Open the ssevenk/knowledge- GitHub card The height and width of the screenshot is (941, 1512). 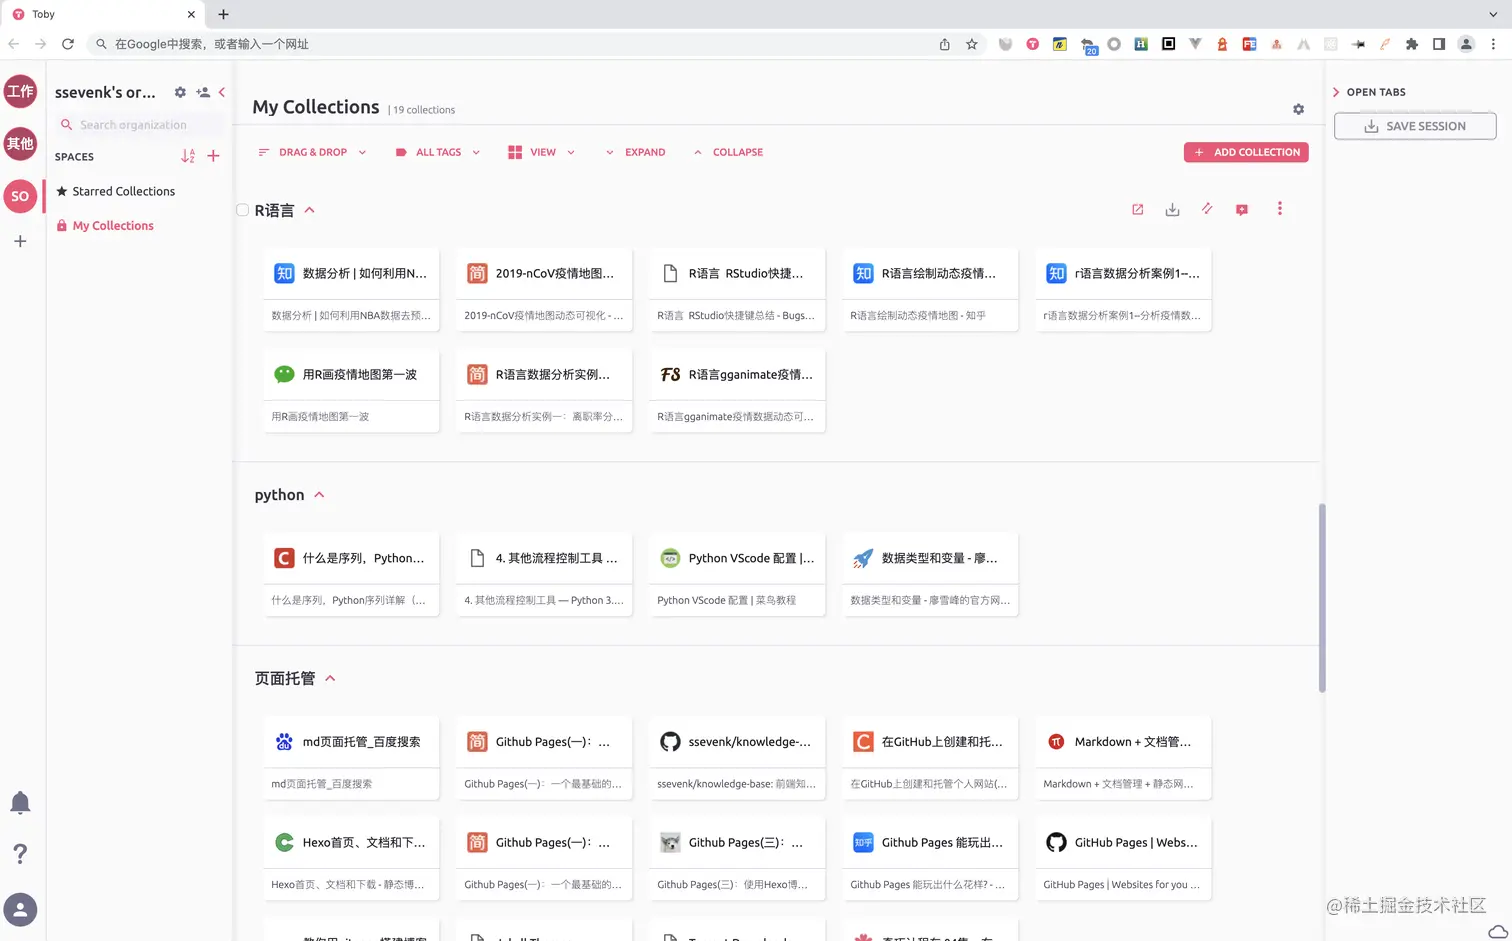point(737,758)
